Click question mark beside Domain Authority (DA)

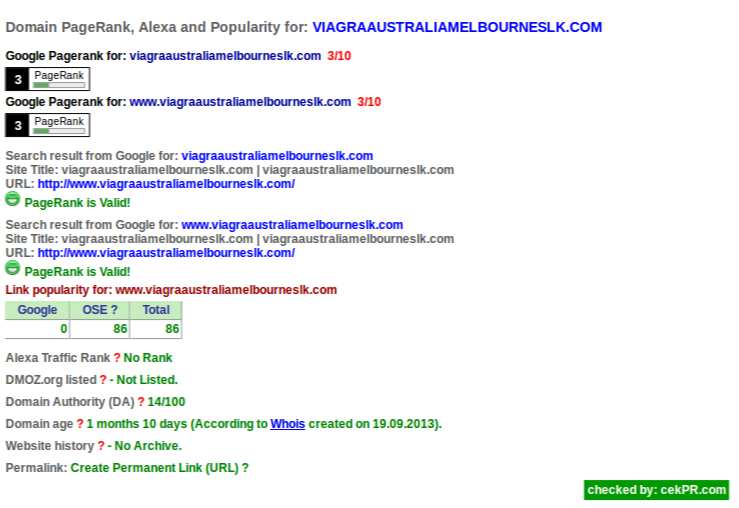[140, 402]
